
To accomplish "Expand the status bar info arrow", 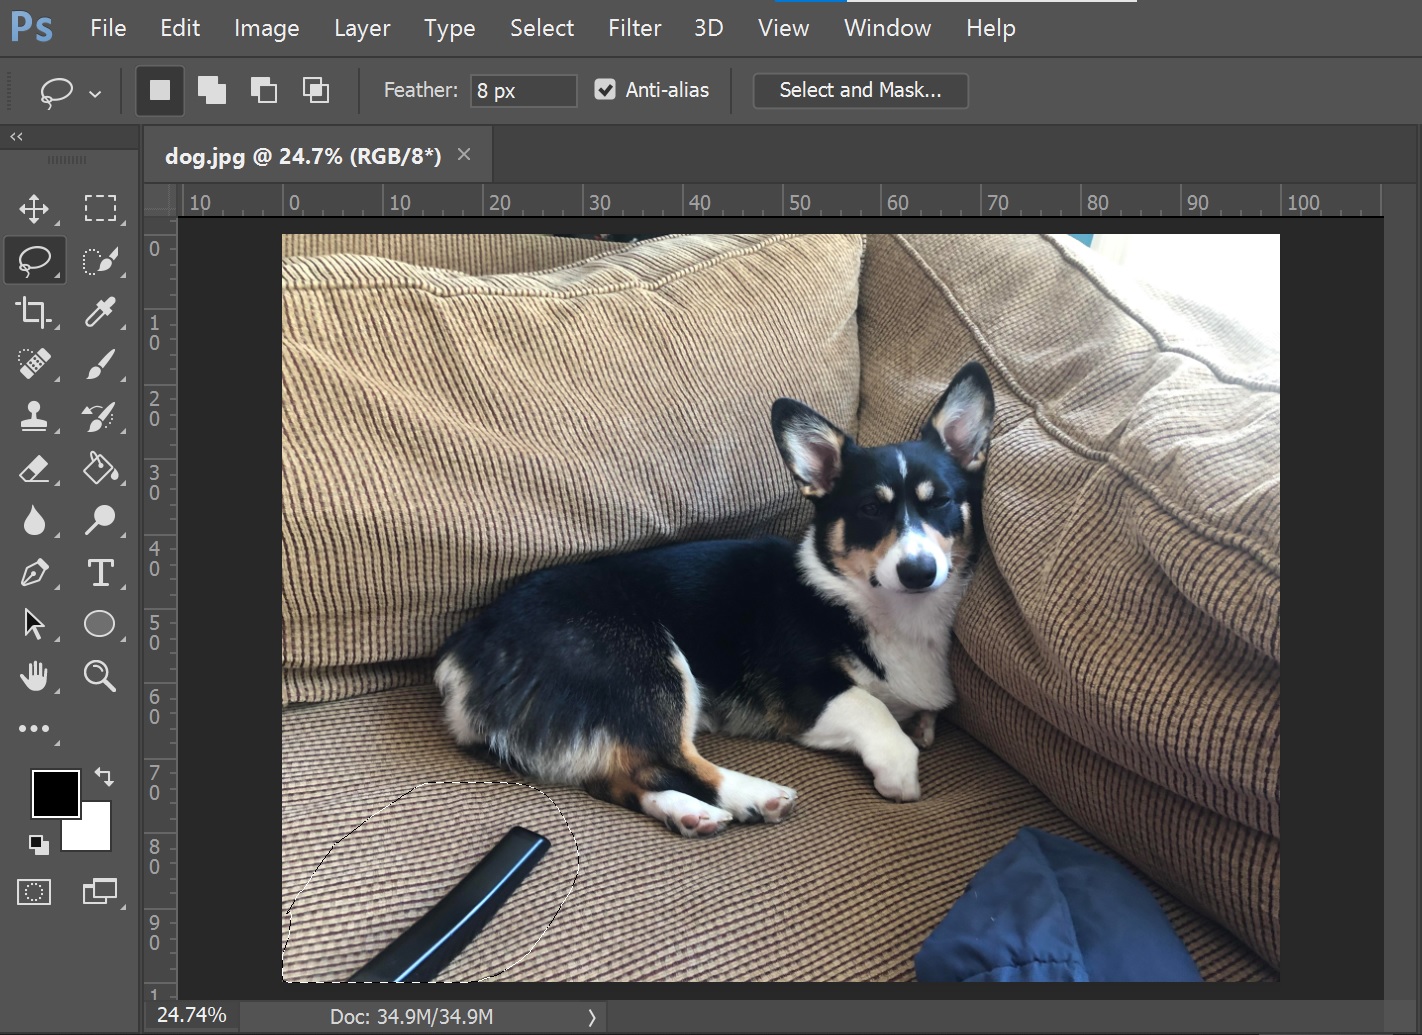I will click(x=592, y=1017).
